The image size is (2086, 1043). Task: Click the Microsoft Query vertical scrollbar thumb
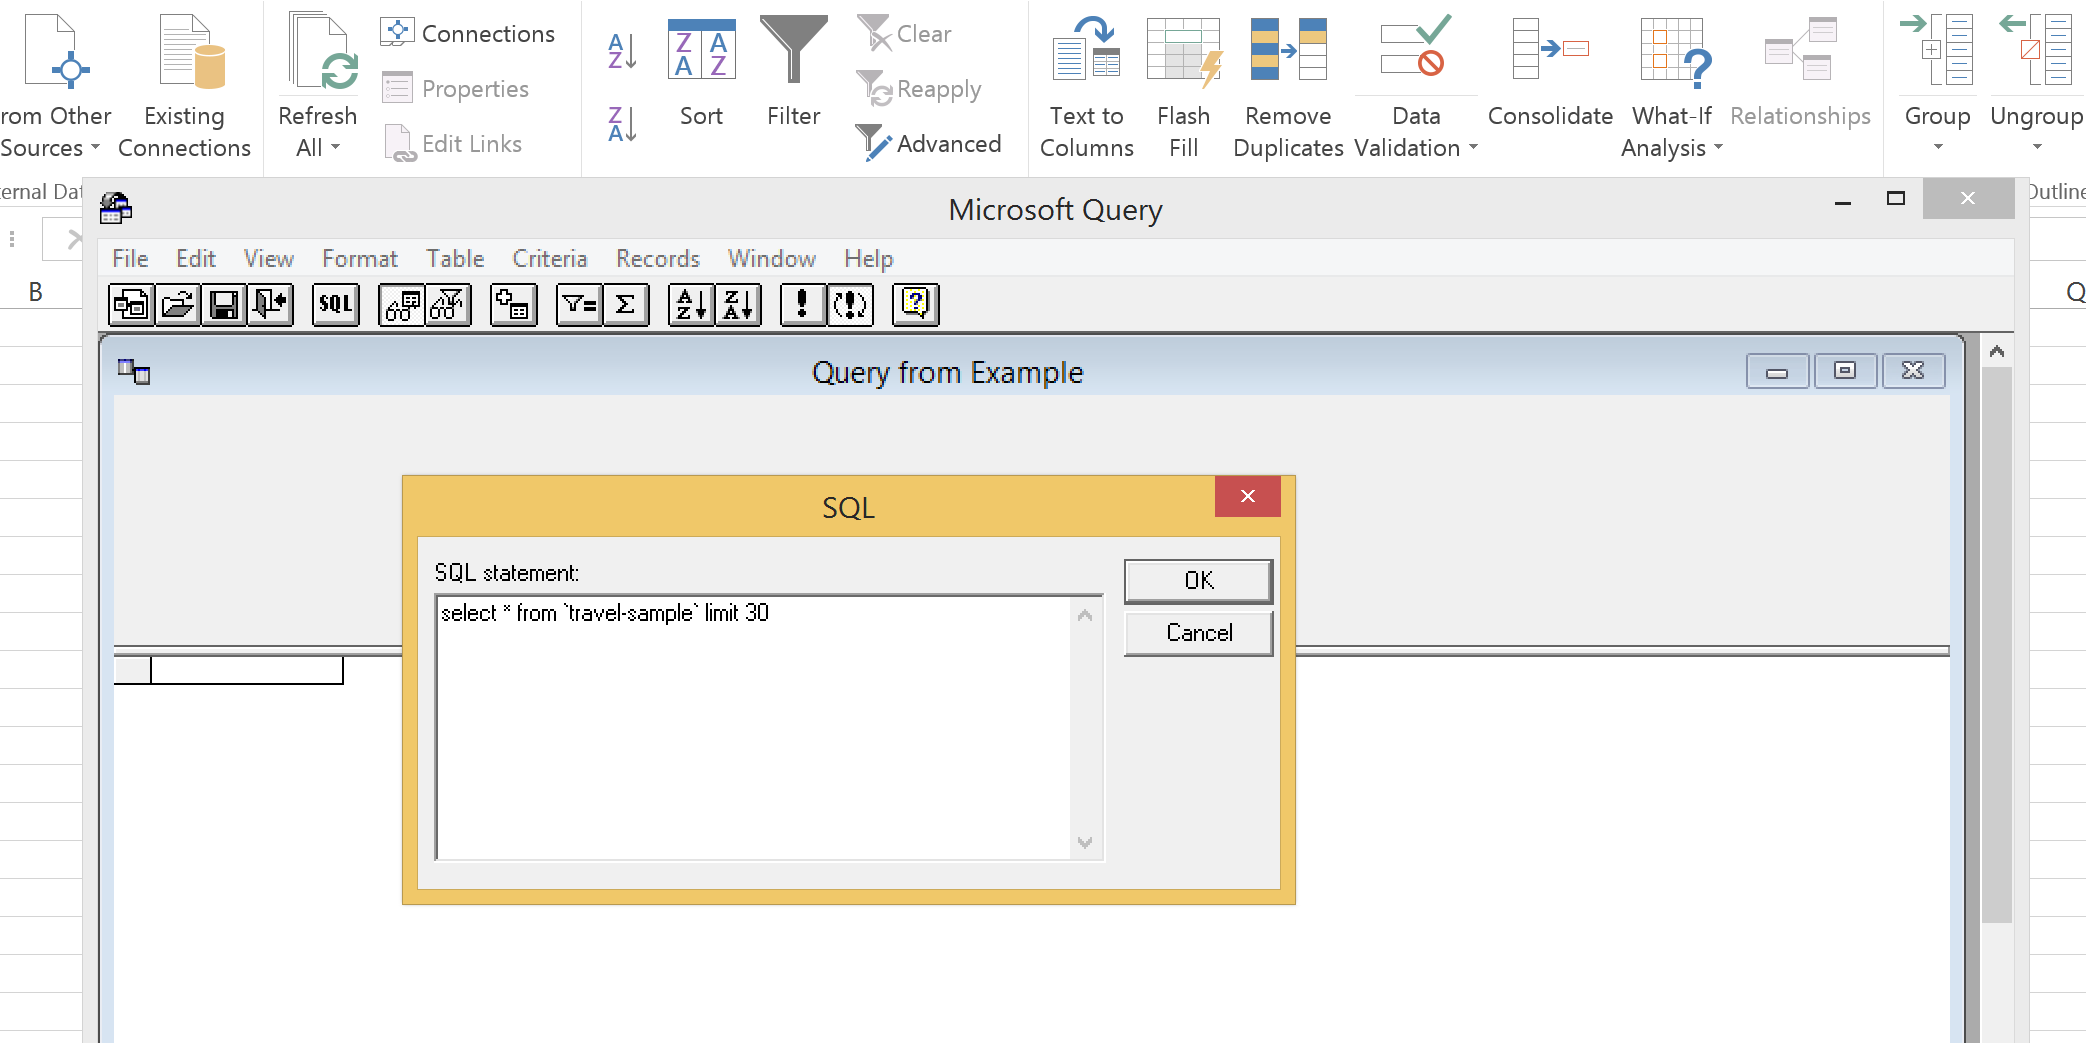pos(1997,645)
